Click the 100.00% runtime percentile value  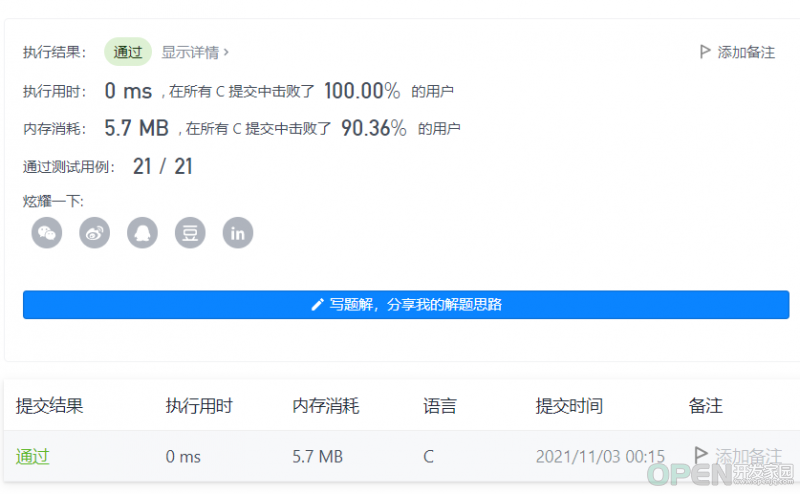point(362,91)
